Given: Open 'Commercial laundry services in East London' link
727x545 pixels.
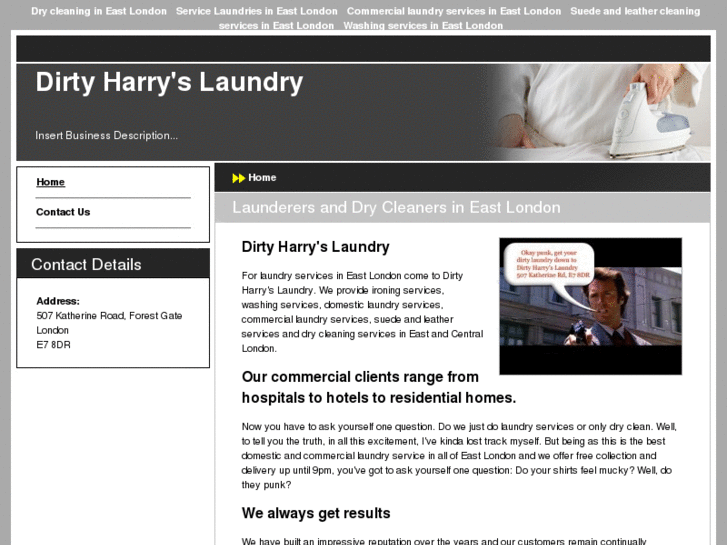Looking at the screenshot, I should (453, 11).
